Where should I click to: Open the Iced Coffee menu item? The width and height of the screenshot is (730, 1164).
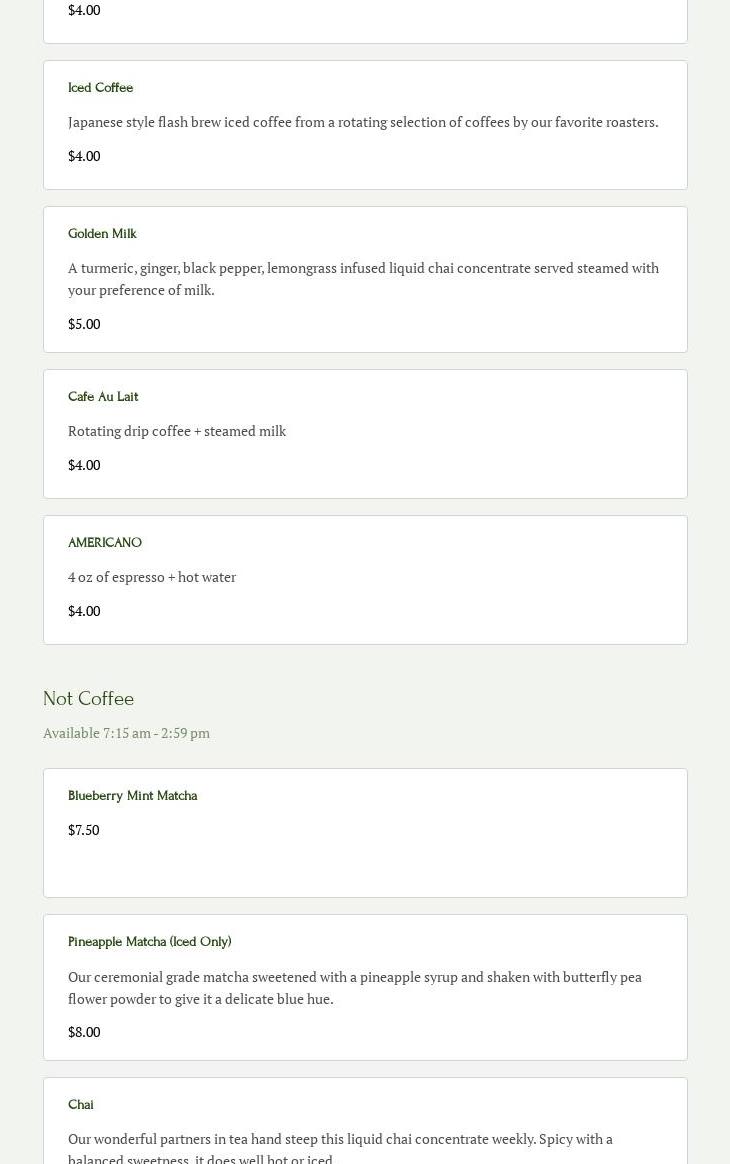point(100,88)
